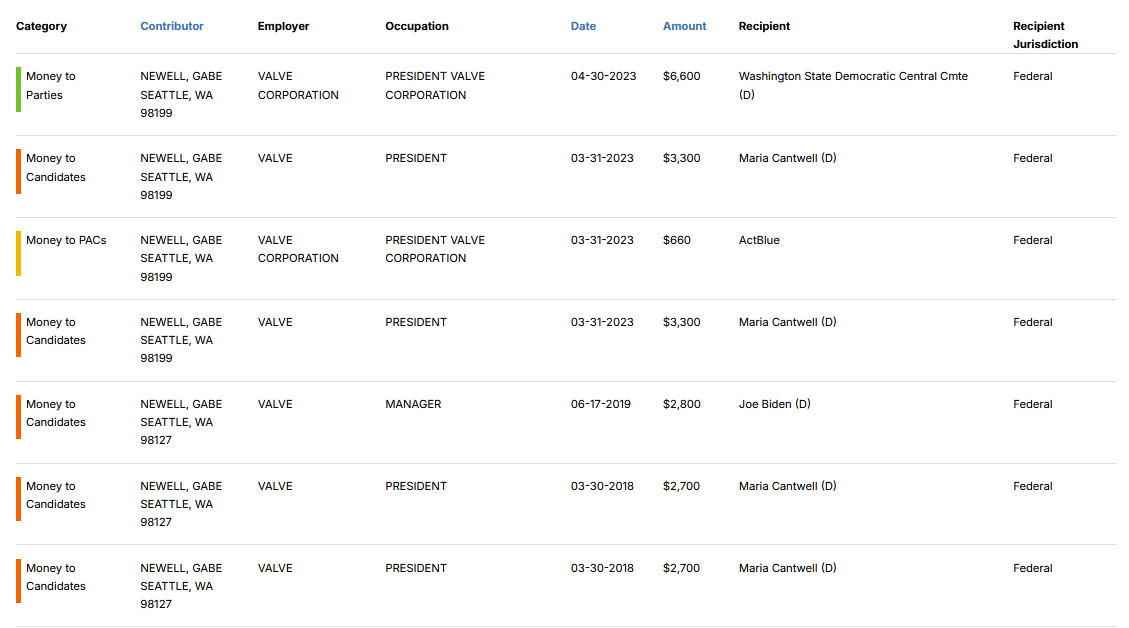Click the $6,600 amount cell

click(x=681, y=76)
